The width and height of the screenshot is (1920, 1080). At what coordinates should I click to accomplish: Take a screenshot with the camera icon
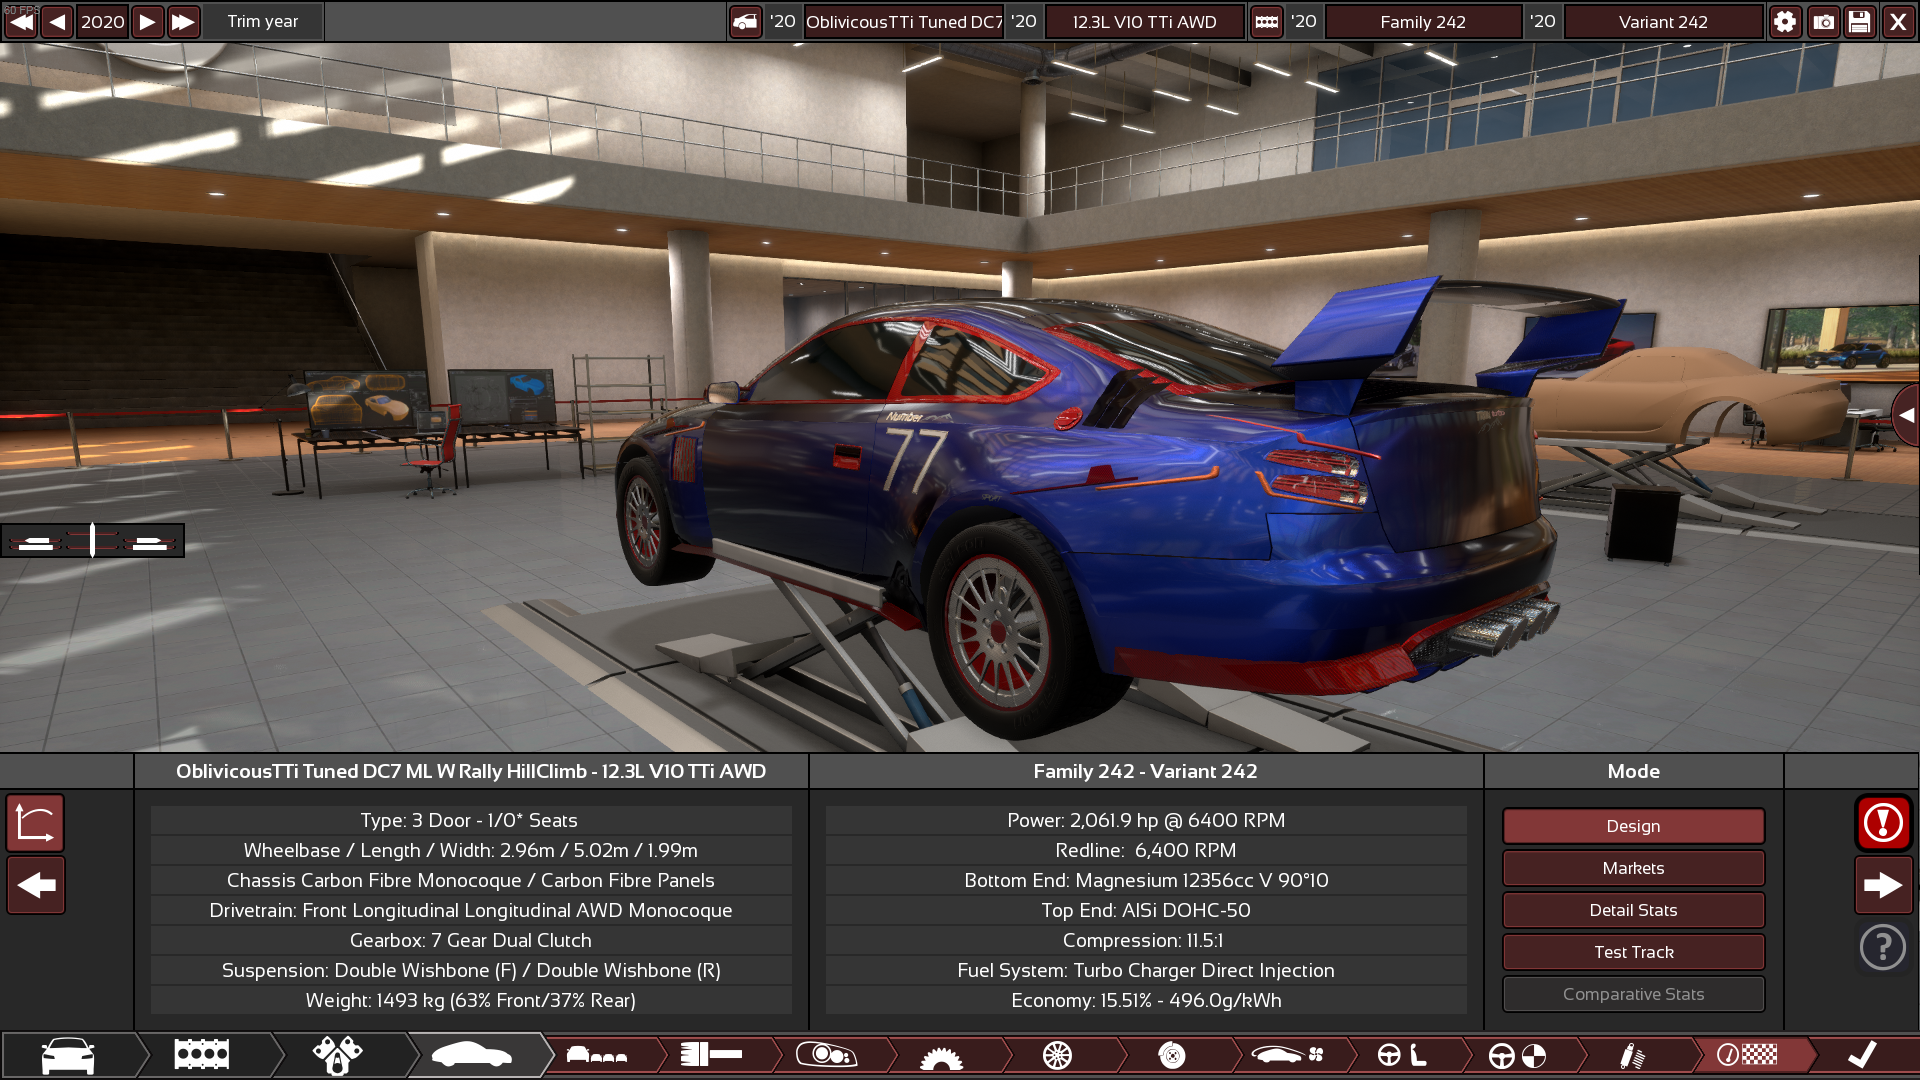click(x=1823, y=21)
